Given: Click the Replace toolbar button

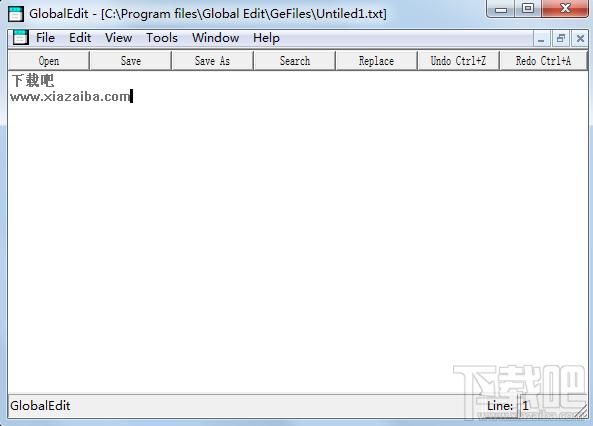Looking at the screenshot, I should pyautogui.click(x=377, y=61).
